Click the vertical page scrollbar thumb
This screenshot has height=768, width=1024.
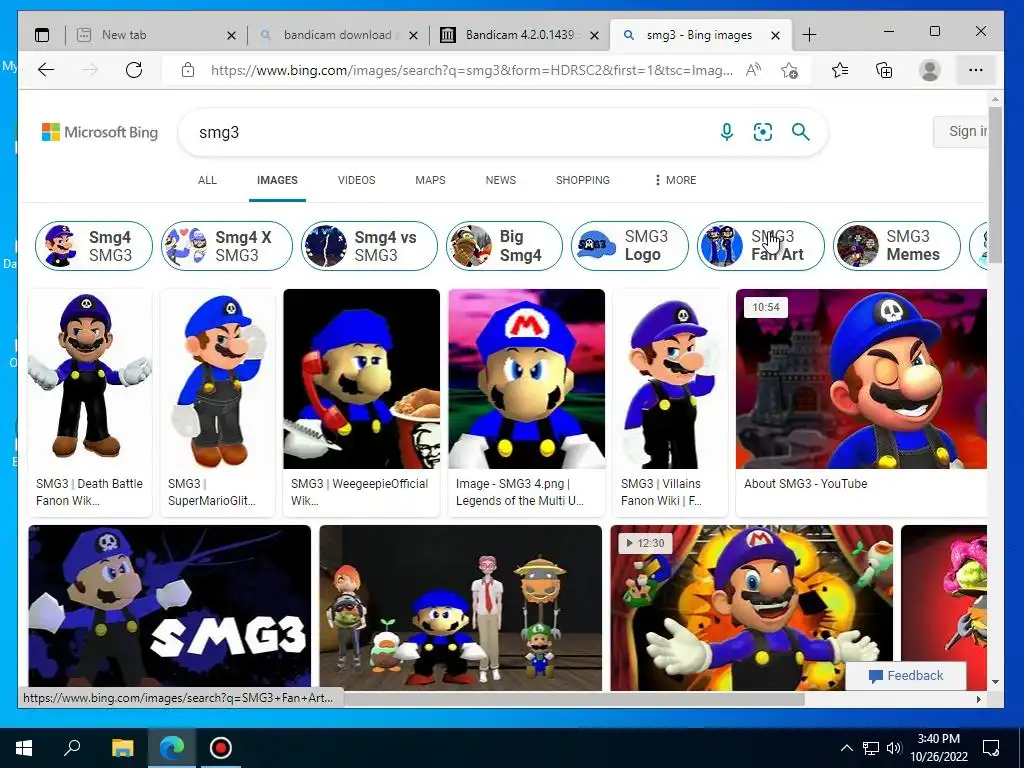[x=995, y=184]
